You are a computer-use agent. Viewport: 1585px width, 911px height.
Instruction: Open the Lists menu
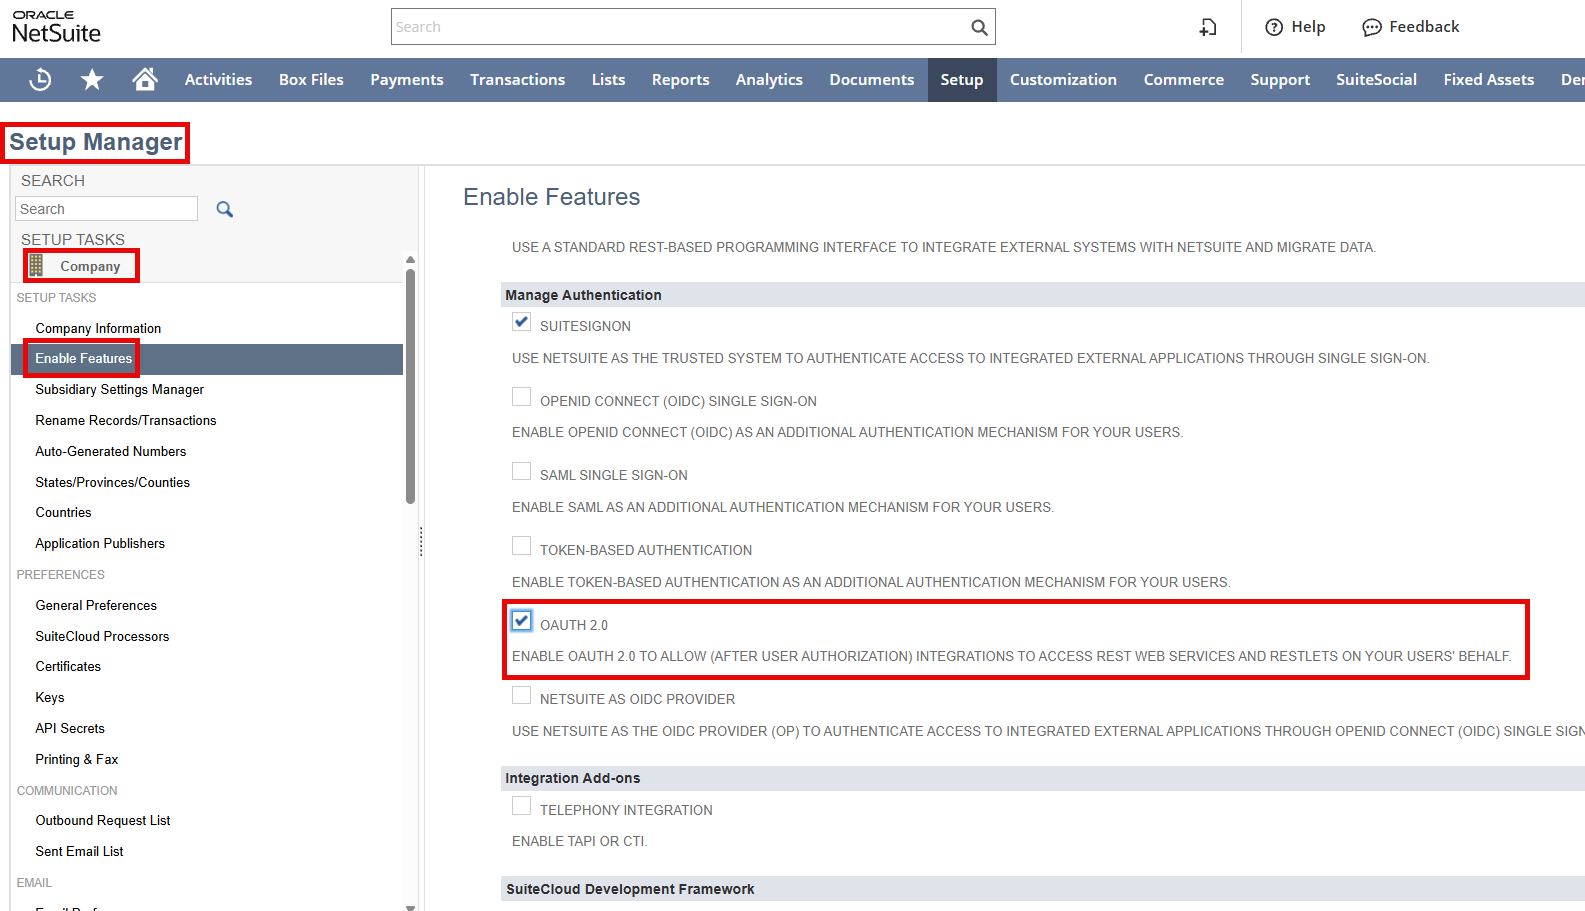click(608, 80)
